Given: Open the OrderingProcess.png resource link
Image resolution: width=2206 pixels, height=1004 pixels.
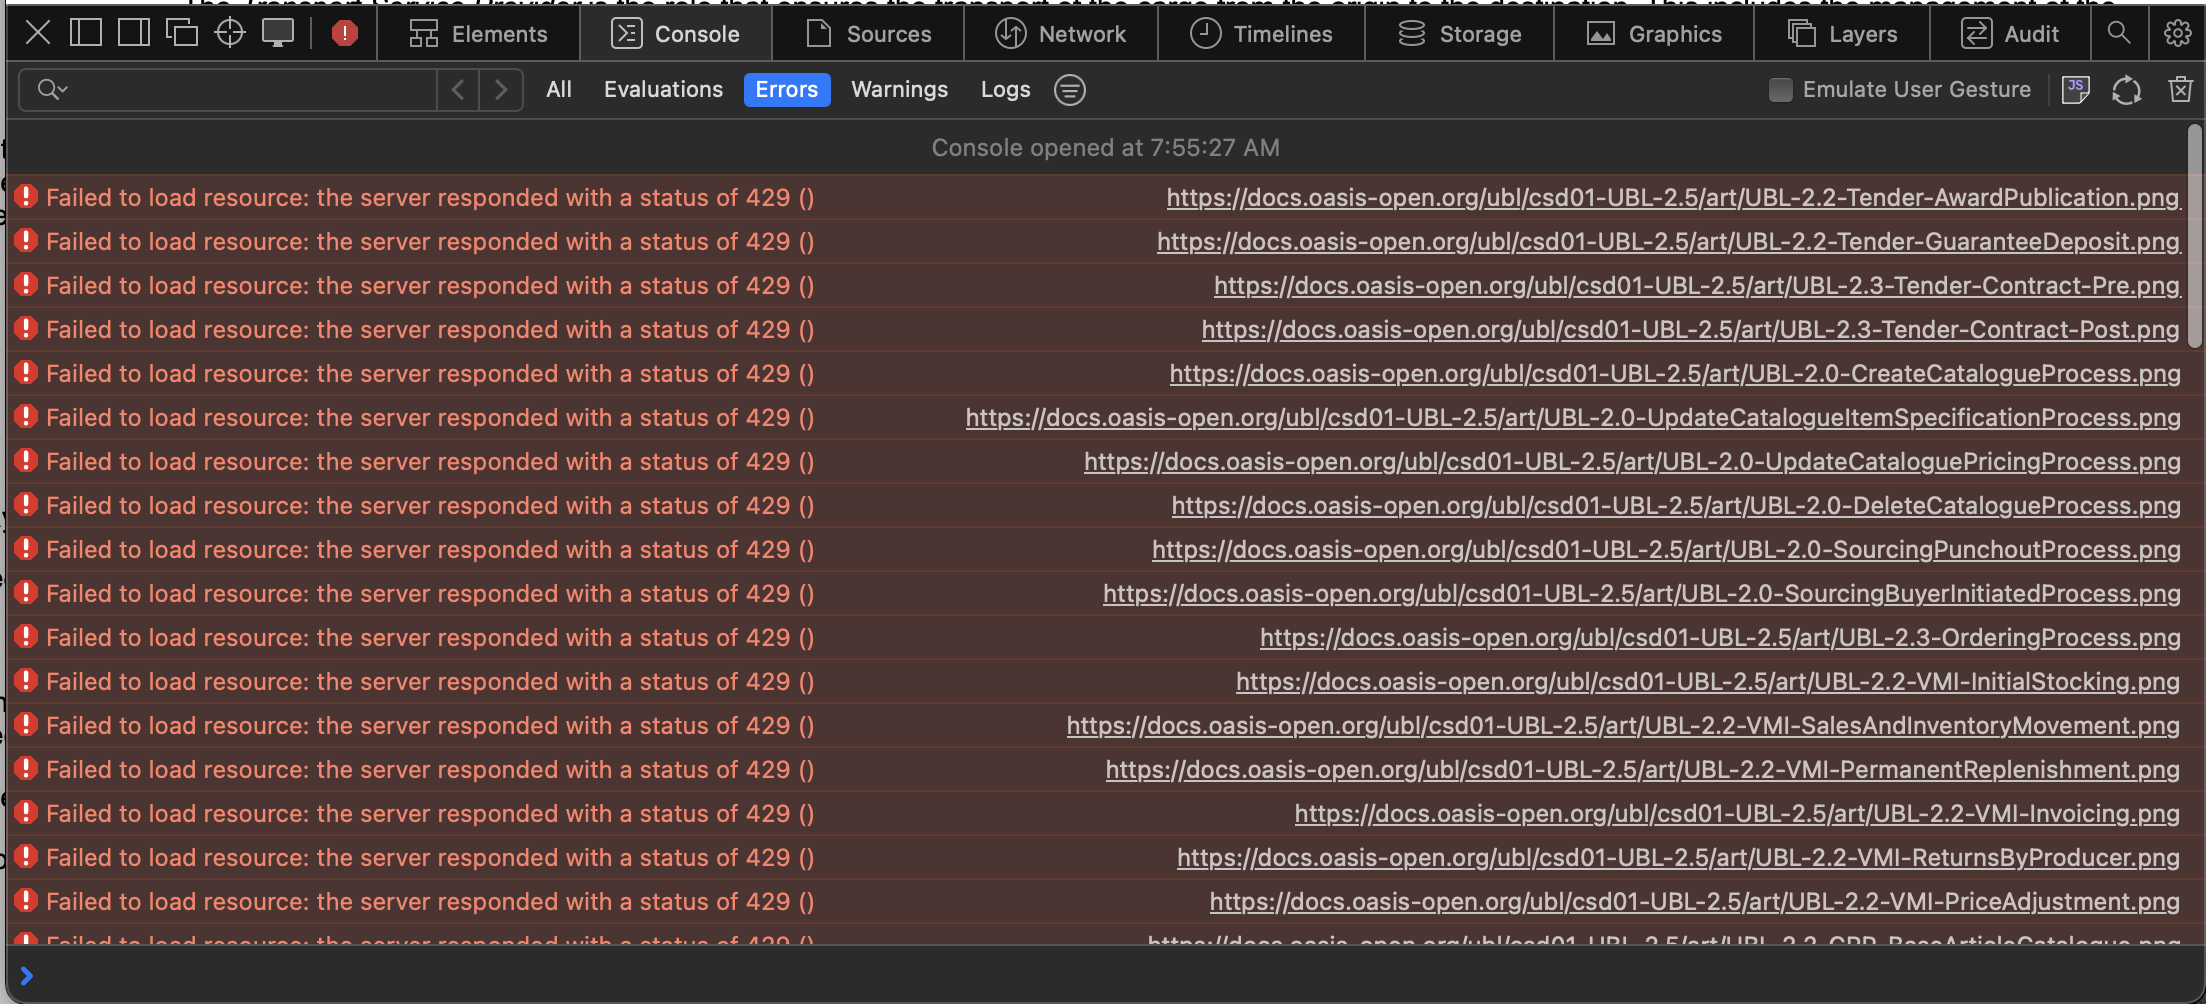Looking at the screenshot, I should 1720,638.
